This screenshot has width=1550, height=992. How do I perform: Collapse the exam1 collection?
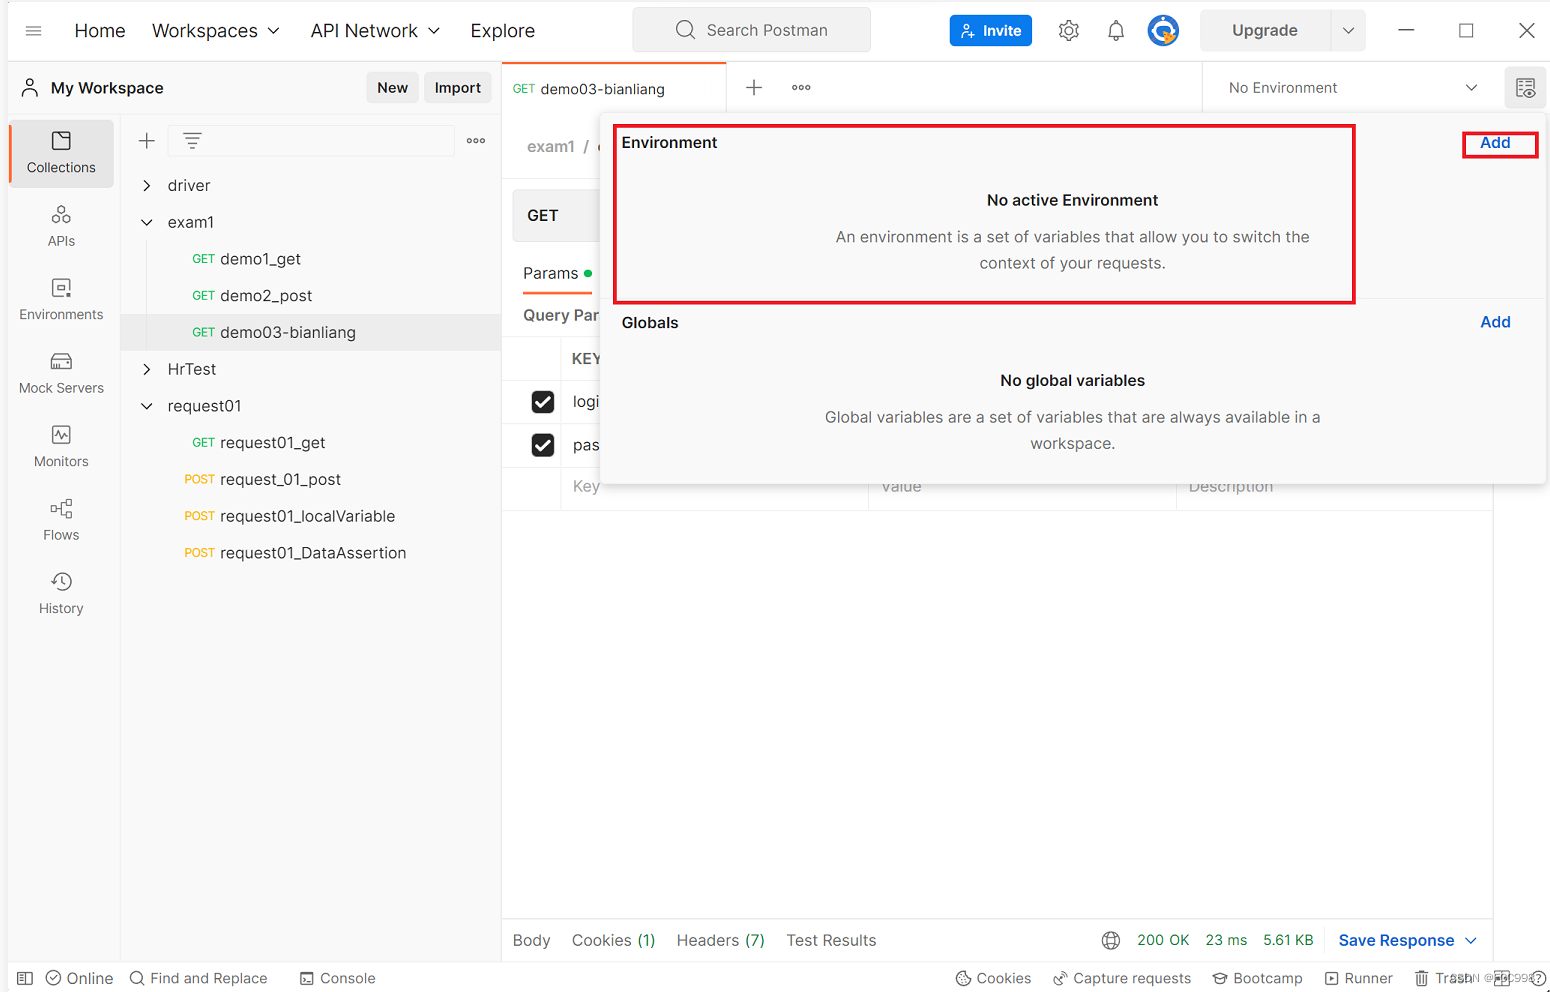[147, 222]
